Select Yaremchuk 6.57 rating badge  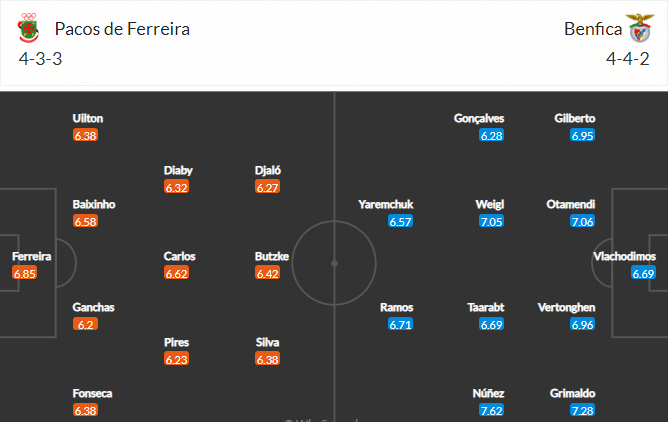tap(400, 221)
